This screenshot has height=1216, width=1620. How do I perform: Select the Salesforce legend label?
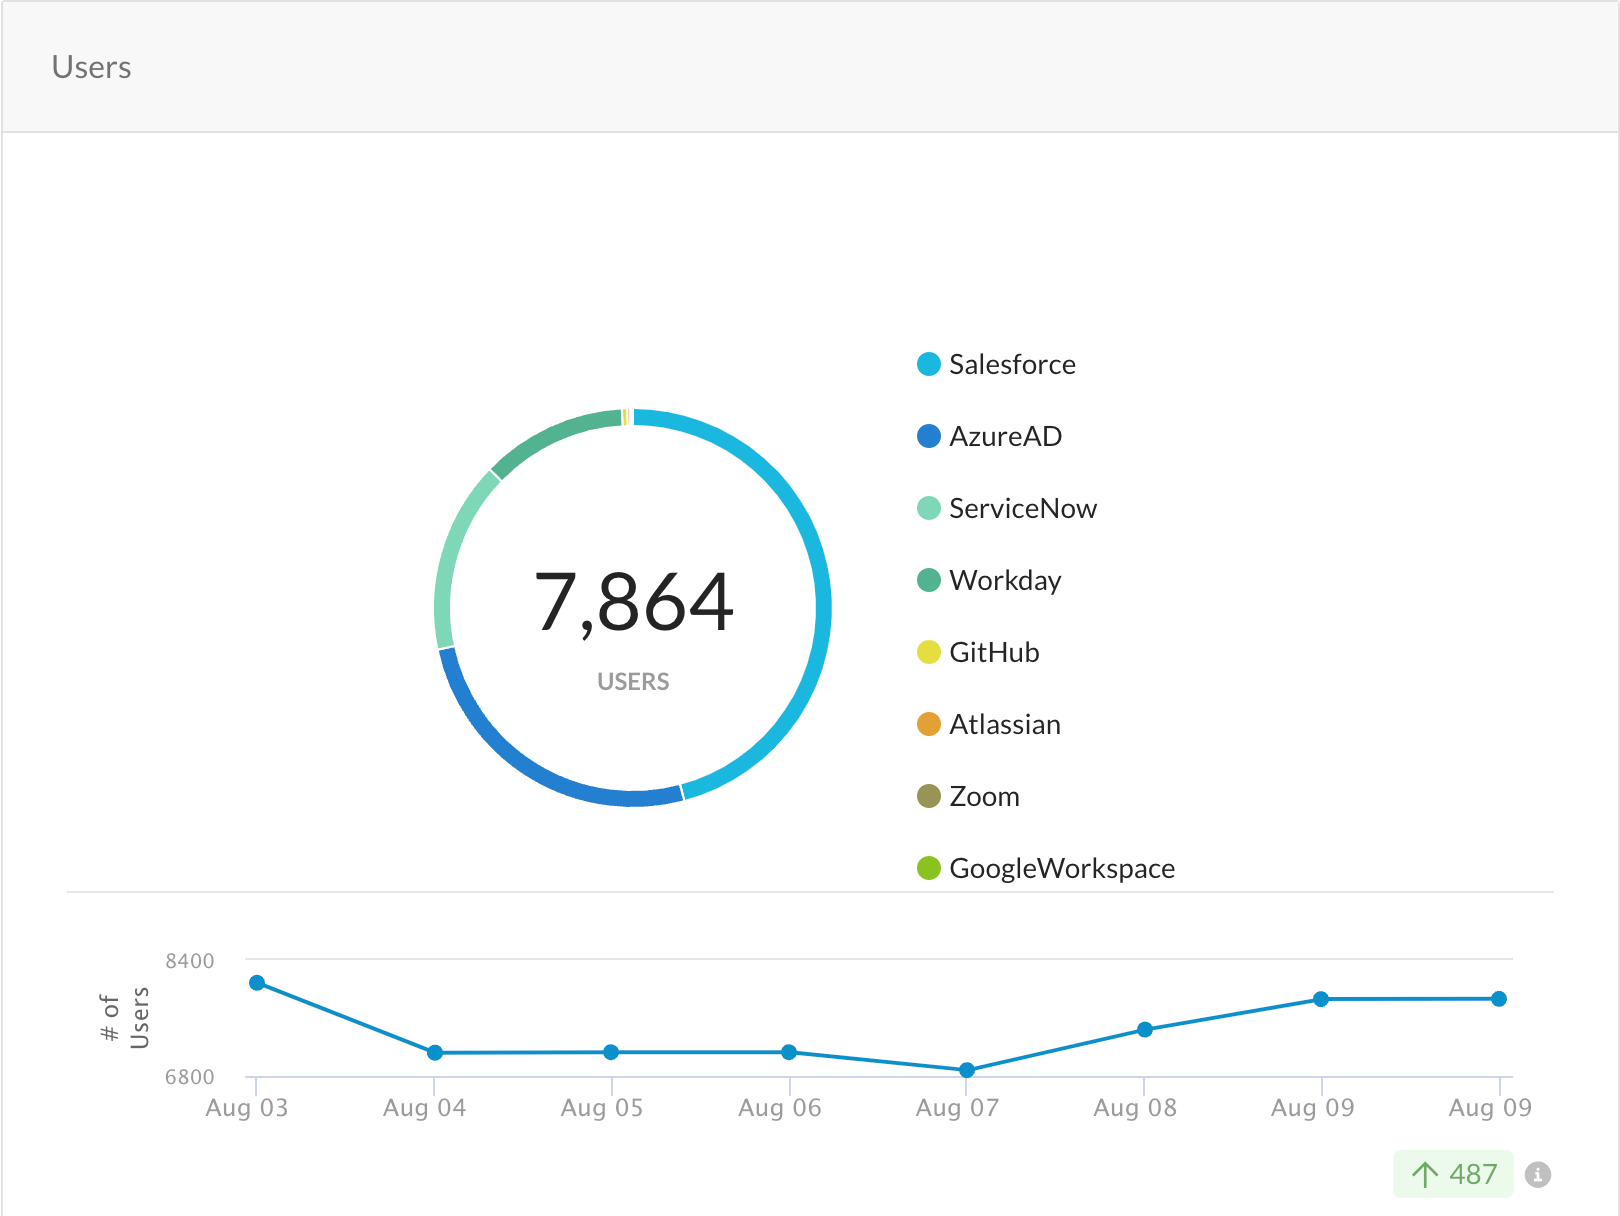(x=1012, y=364)
